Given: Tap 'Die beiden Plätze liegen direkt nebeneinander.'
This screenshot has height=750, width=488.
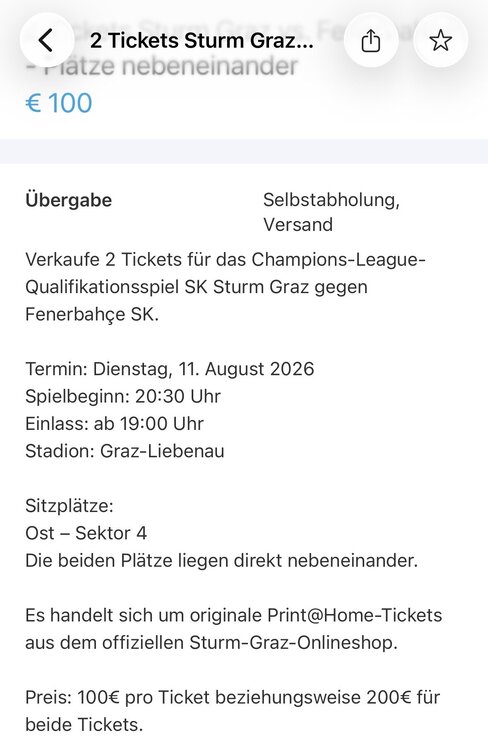Looking at the screenshot, I should (222, 560).
